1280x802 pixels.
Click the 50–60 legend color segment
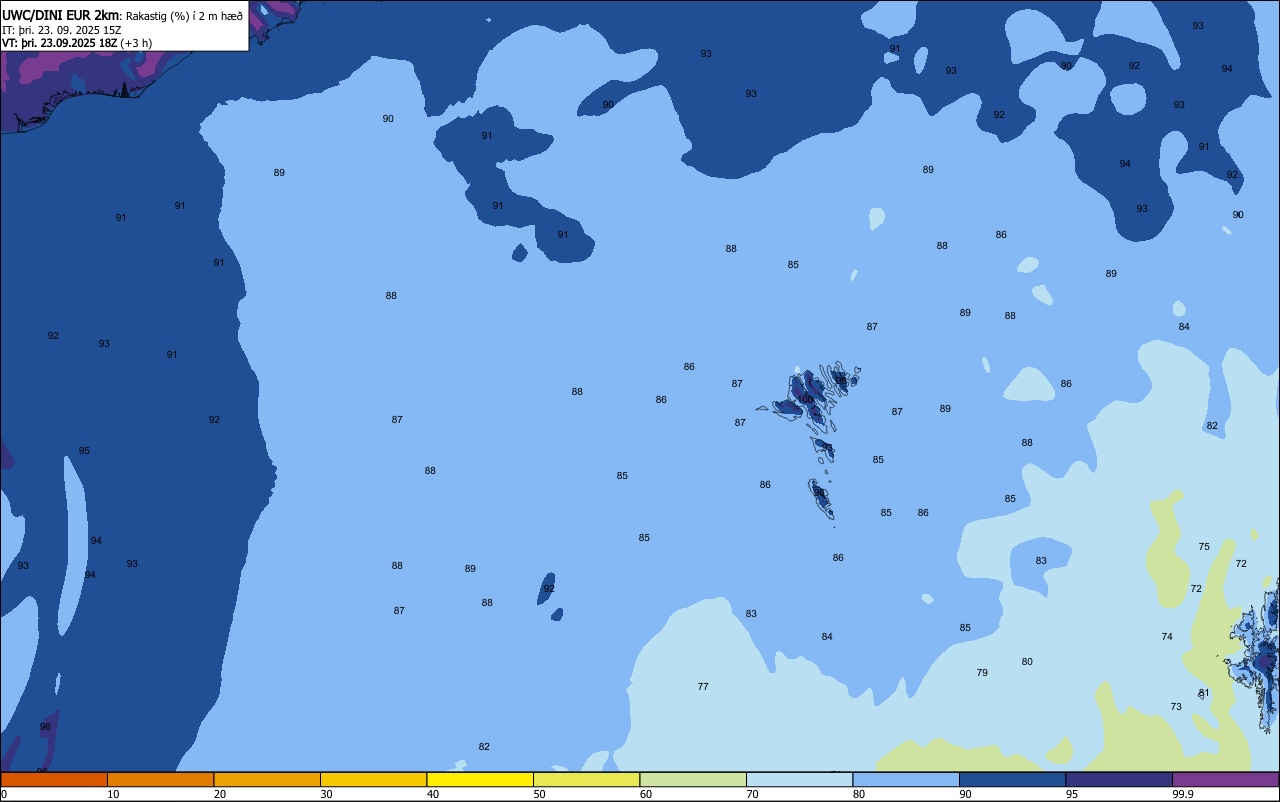586,779
